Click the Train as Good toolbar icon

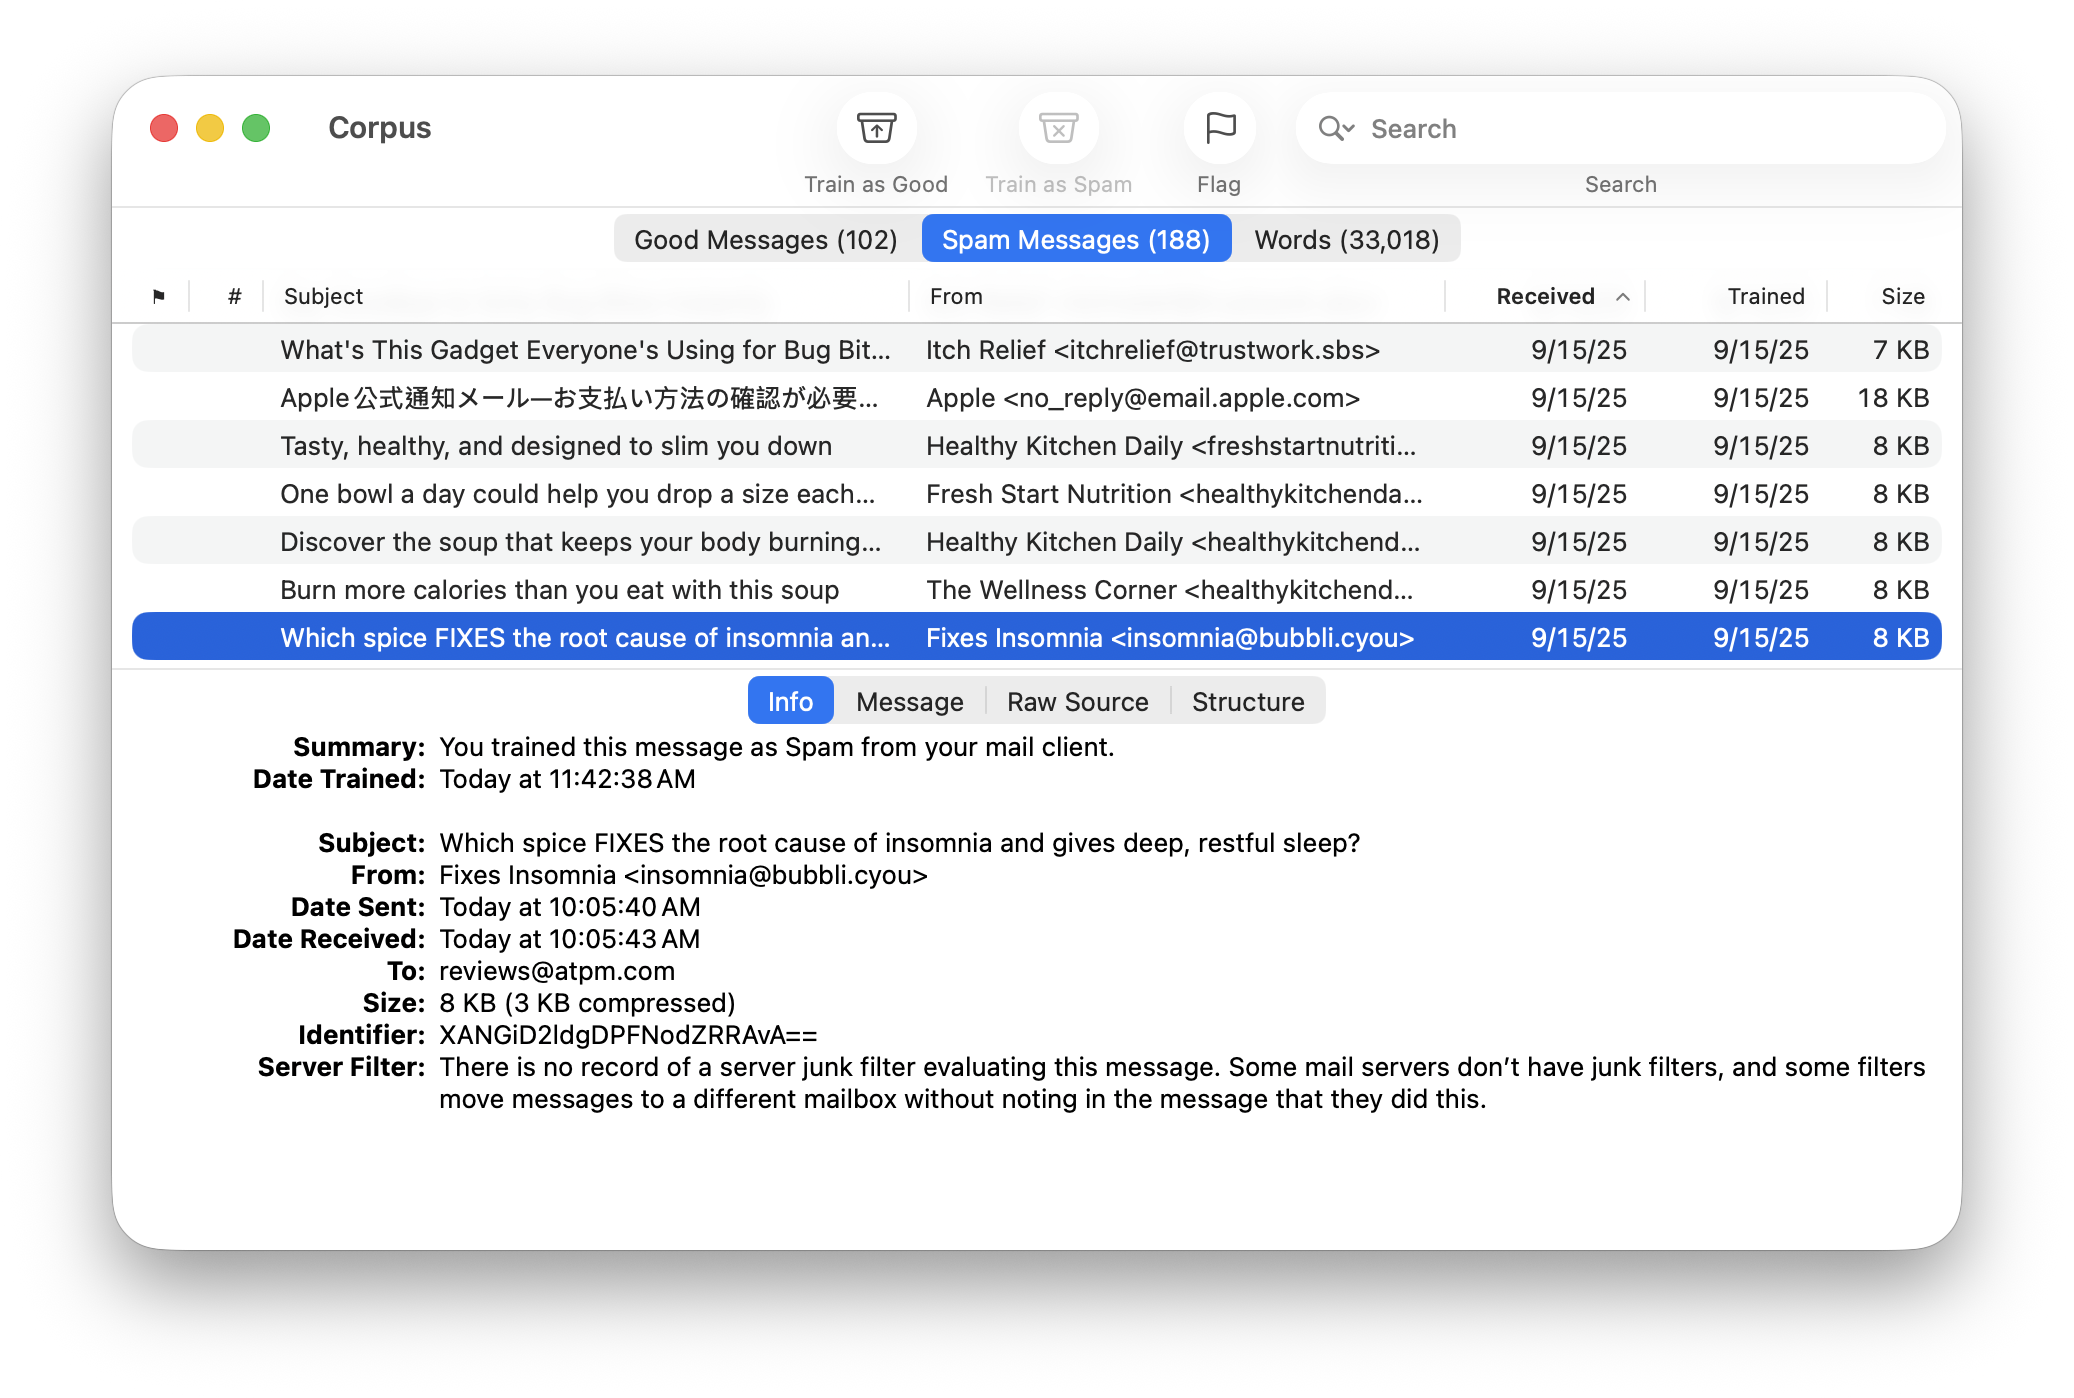[x=875, y=128]
